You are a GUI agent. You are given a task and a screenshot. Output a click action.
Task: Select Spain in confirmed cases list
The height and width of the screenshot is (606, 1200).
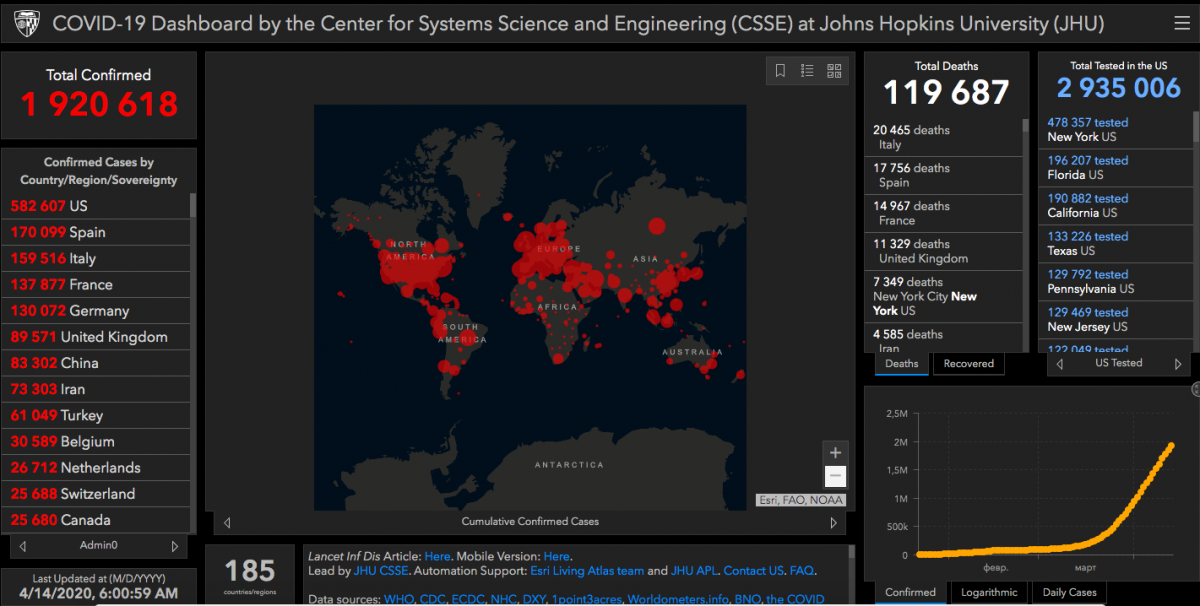[96, 232]
